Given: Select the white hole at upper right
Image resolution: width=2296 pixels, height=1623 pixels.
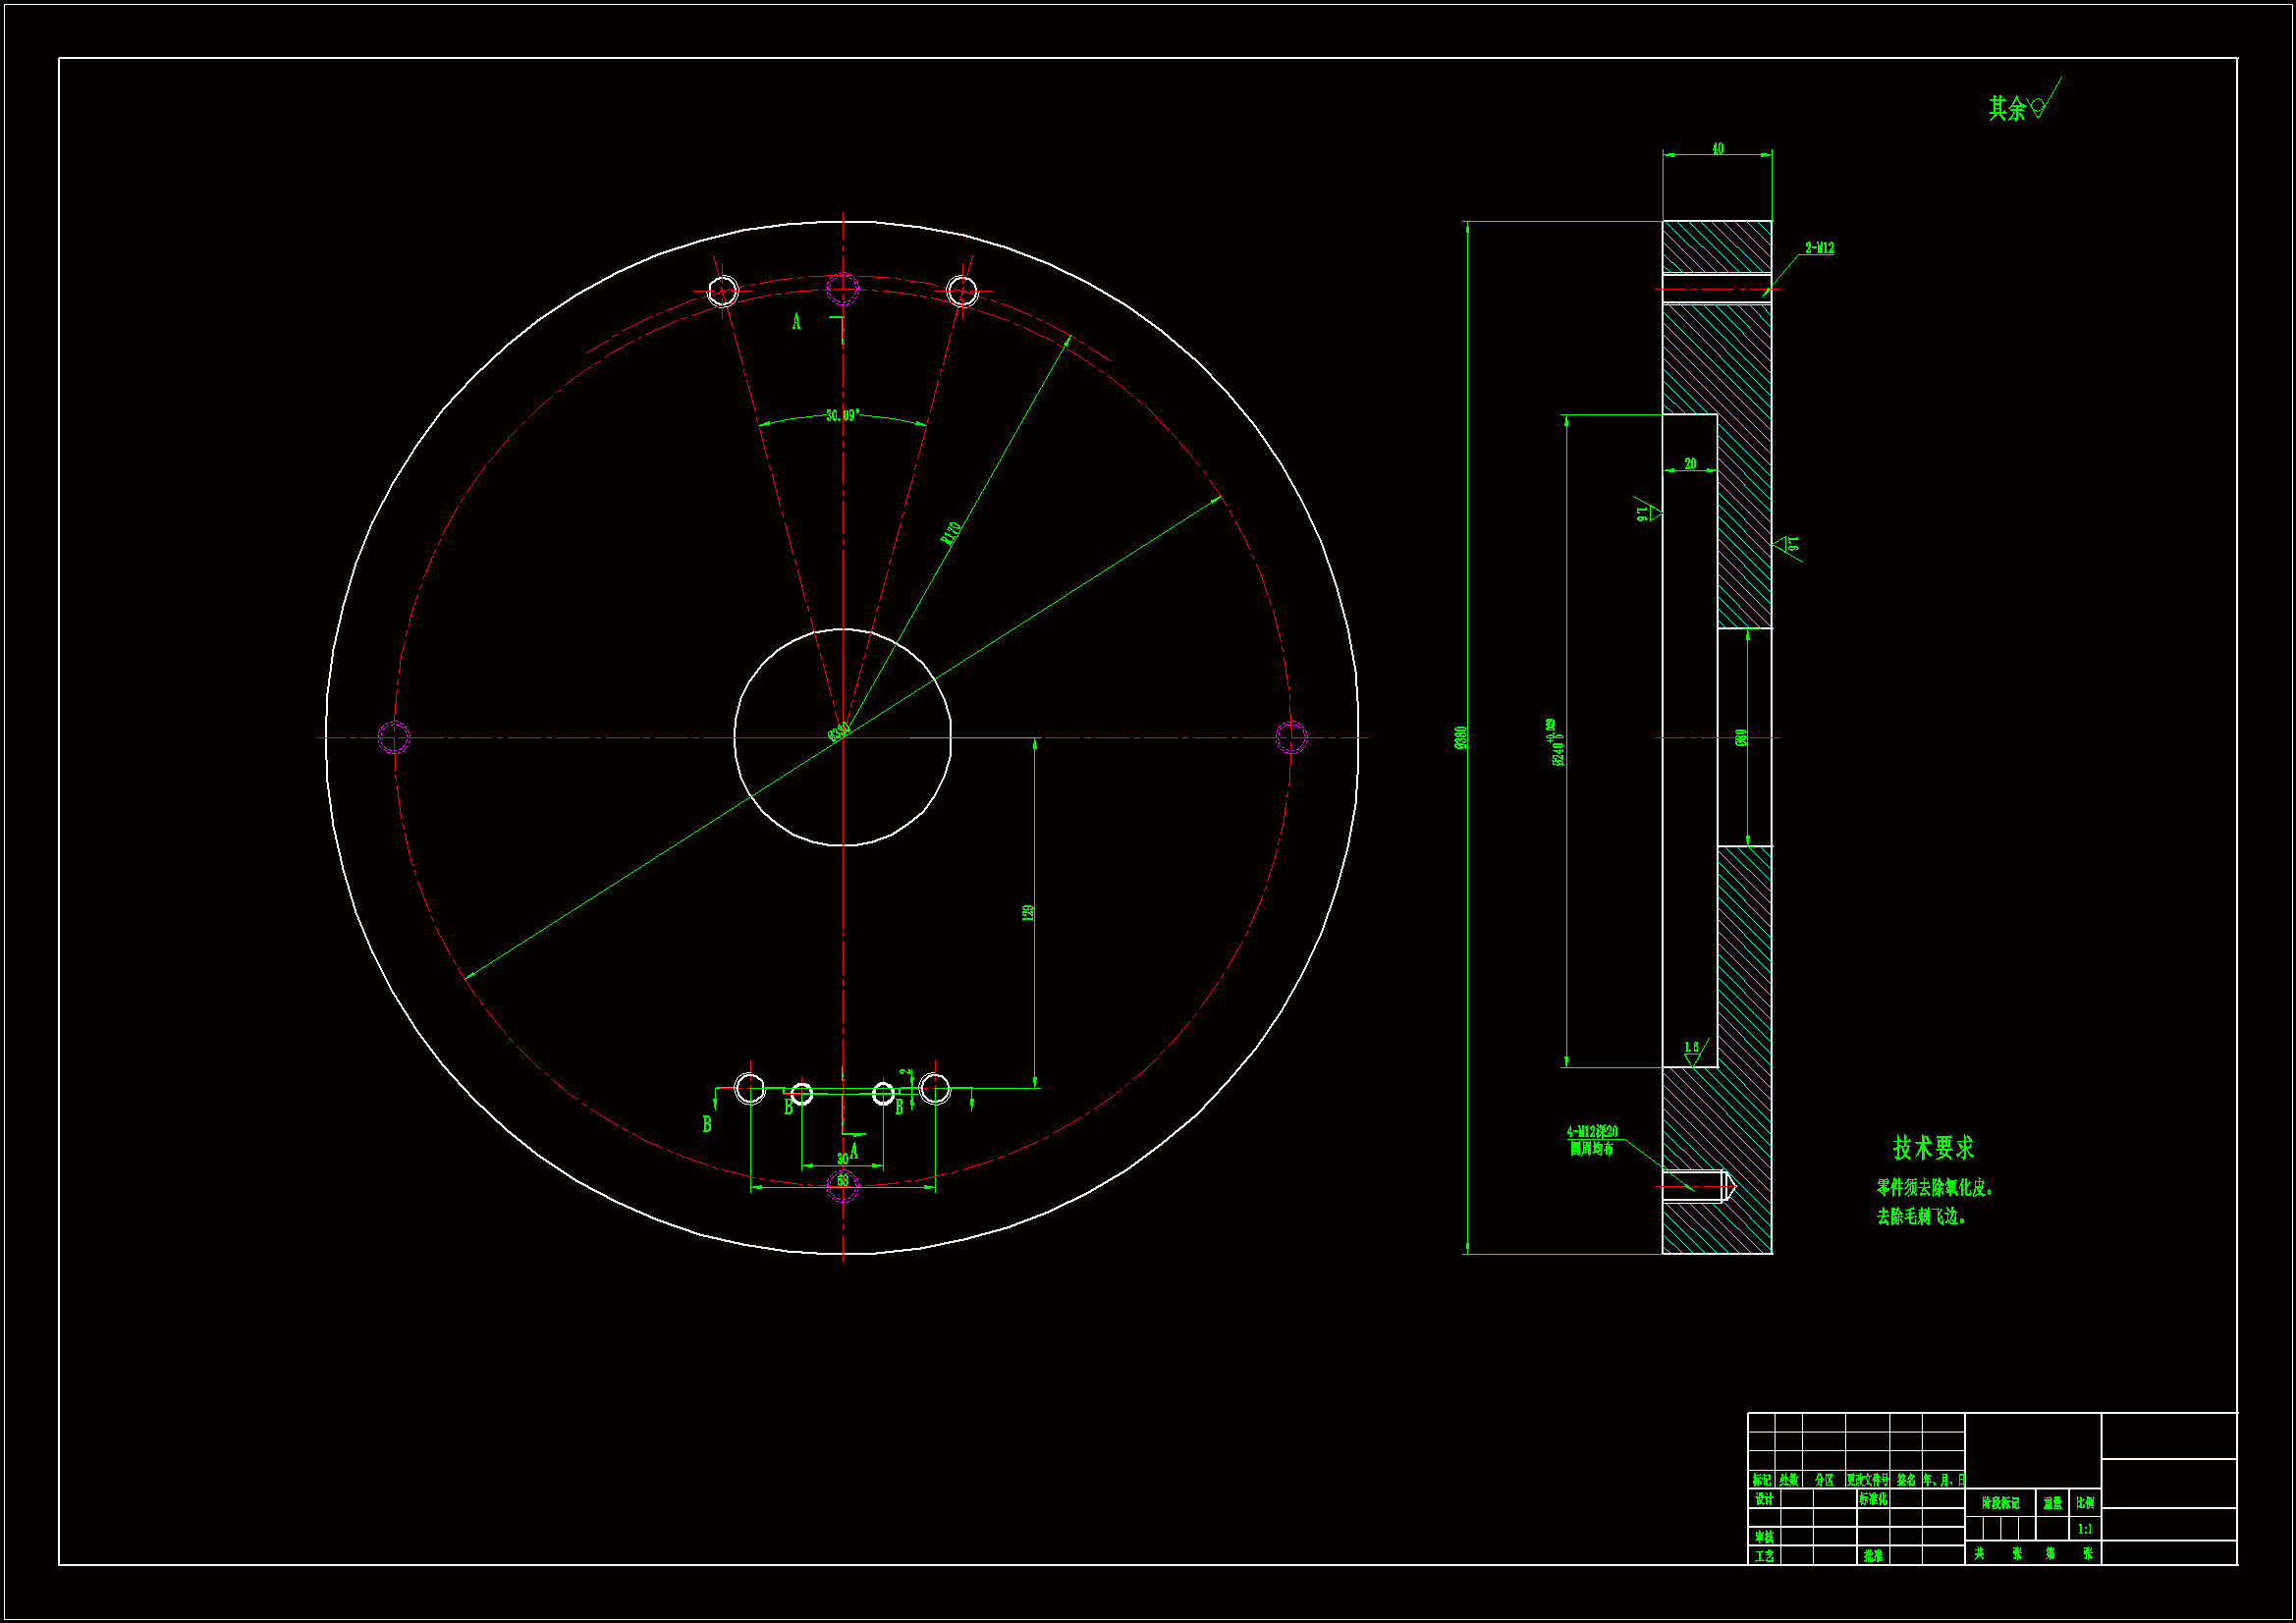Looking at the screenshot, I should [x=961, y=291].
